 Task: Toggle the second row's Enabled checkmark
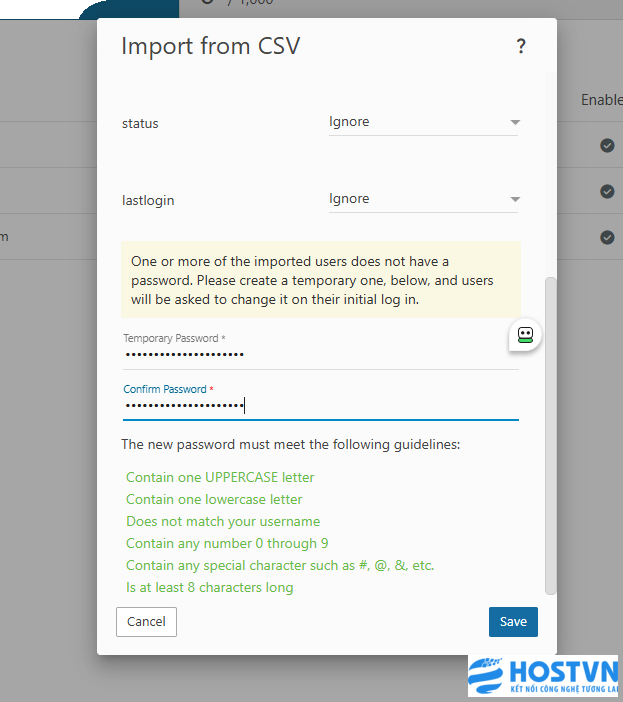(x=607, y=191)
